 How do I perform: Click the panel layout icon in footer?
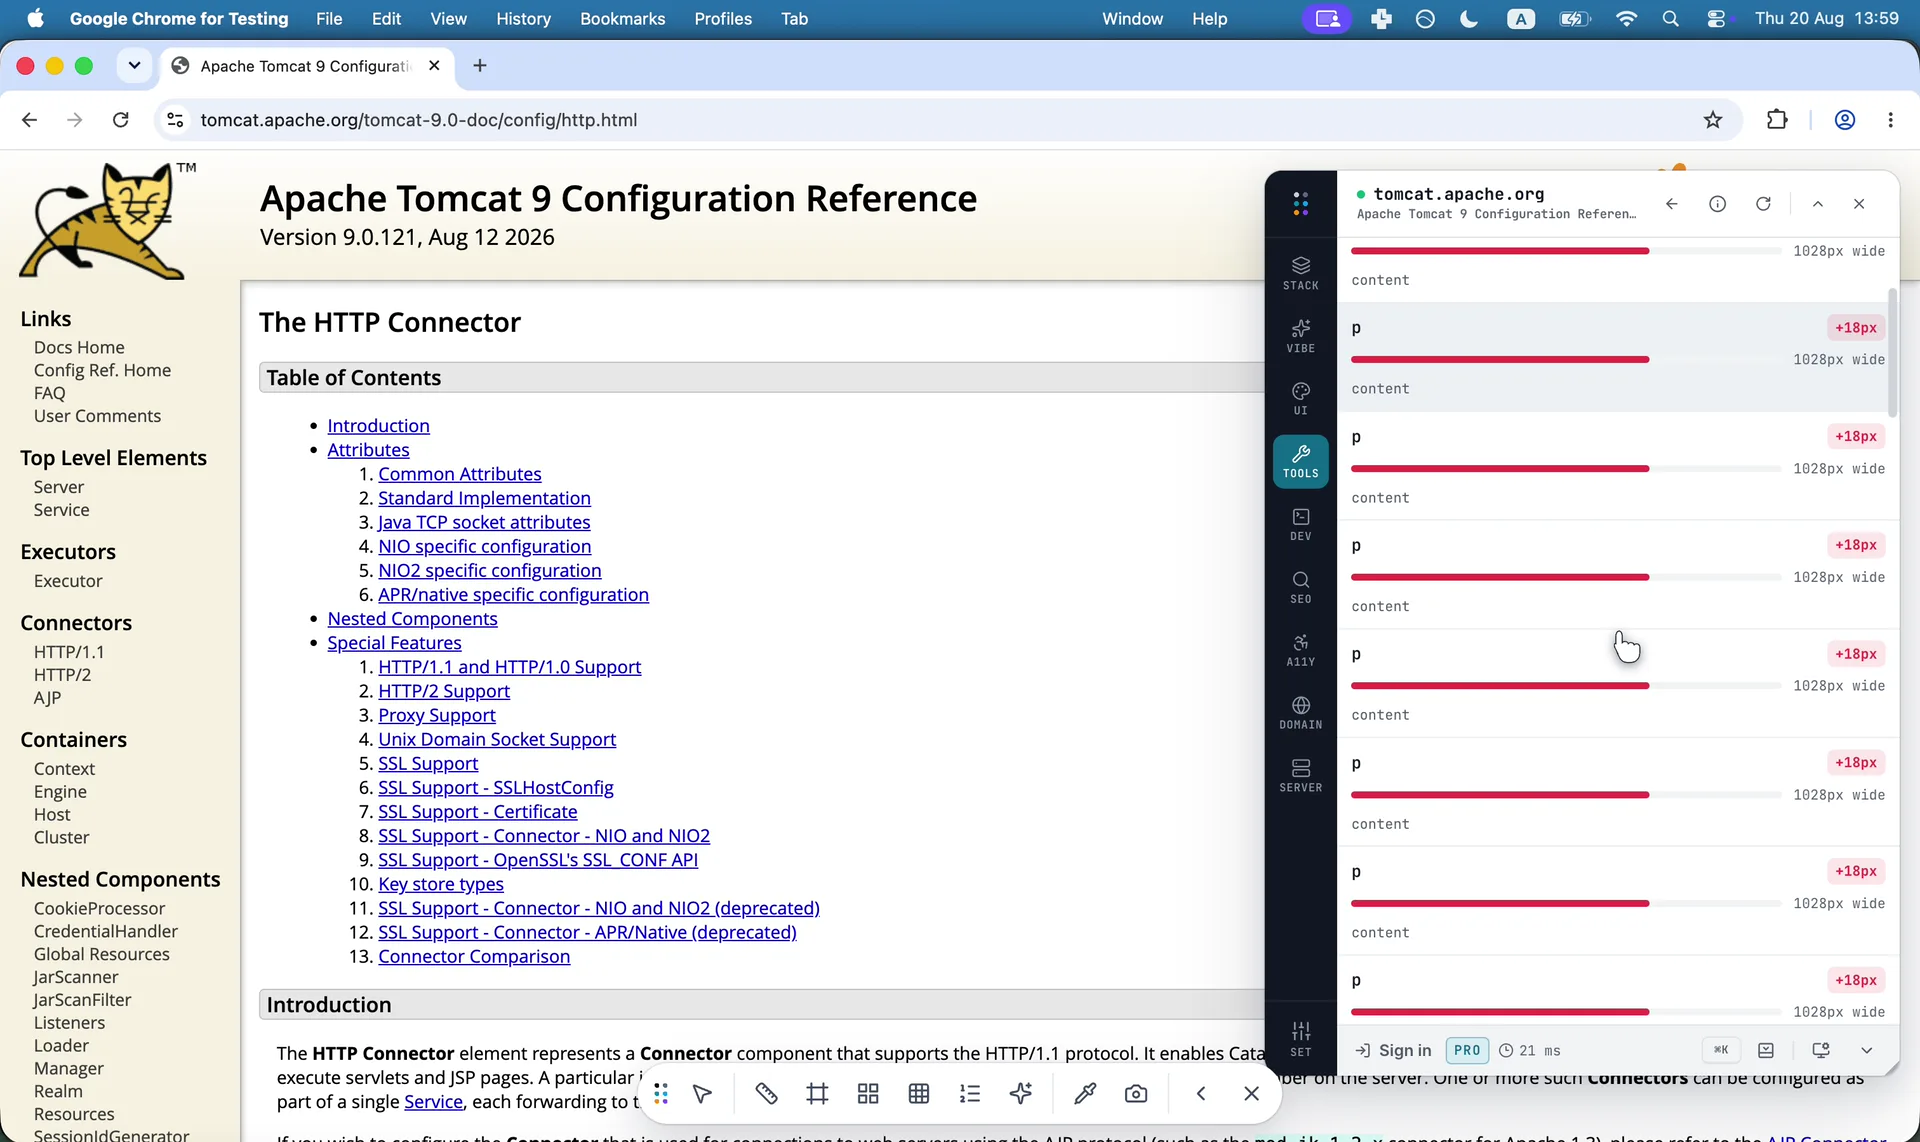pyautogui.click(x=1766, y=1050)
